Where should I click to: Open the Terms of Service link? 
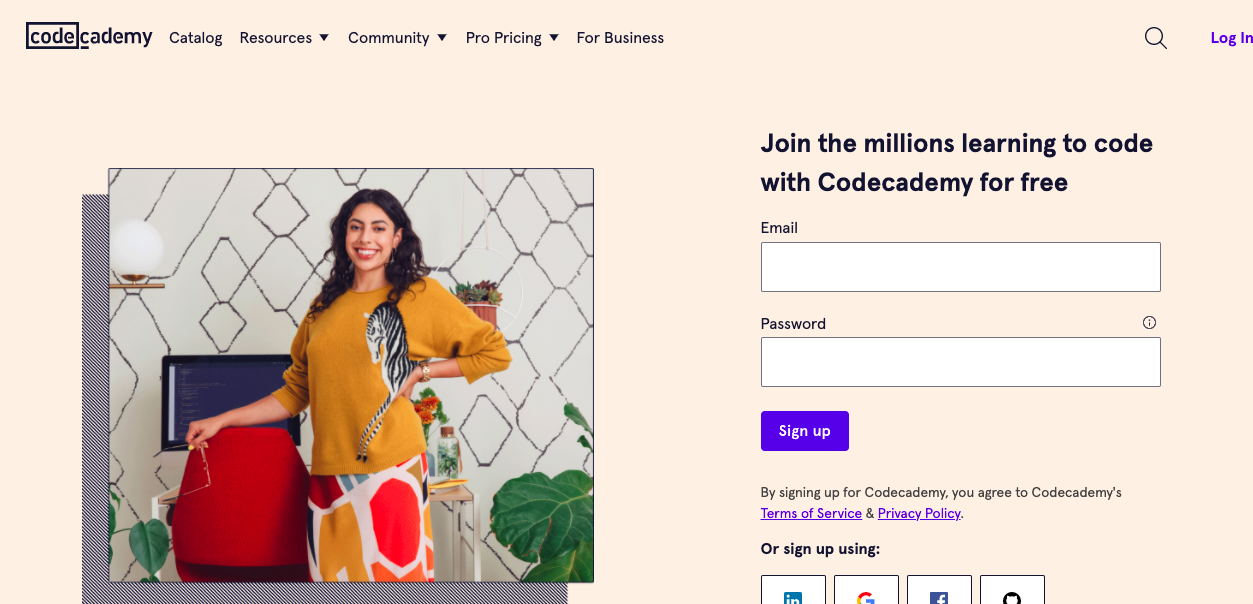(x=811, y=513)
